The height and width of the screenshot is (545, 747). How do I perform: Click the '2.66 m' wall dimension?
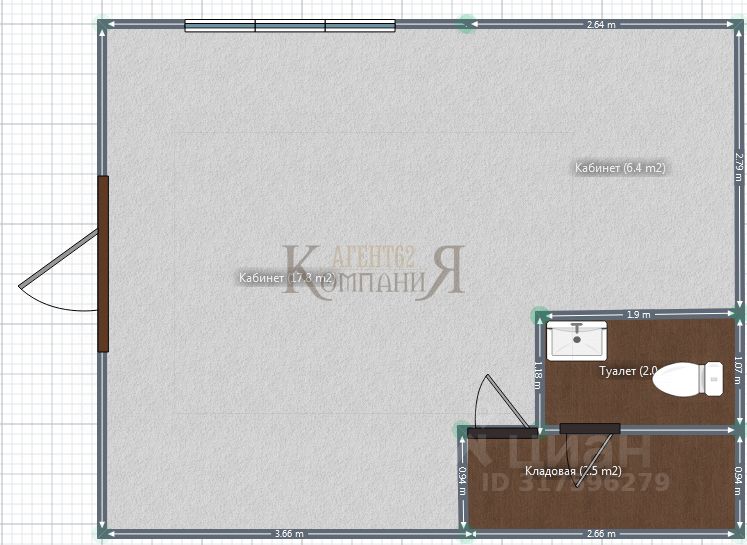[x=601, y=534]
